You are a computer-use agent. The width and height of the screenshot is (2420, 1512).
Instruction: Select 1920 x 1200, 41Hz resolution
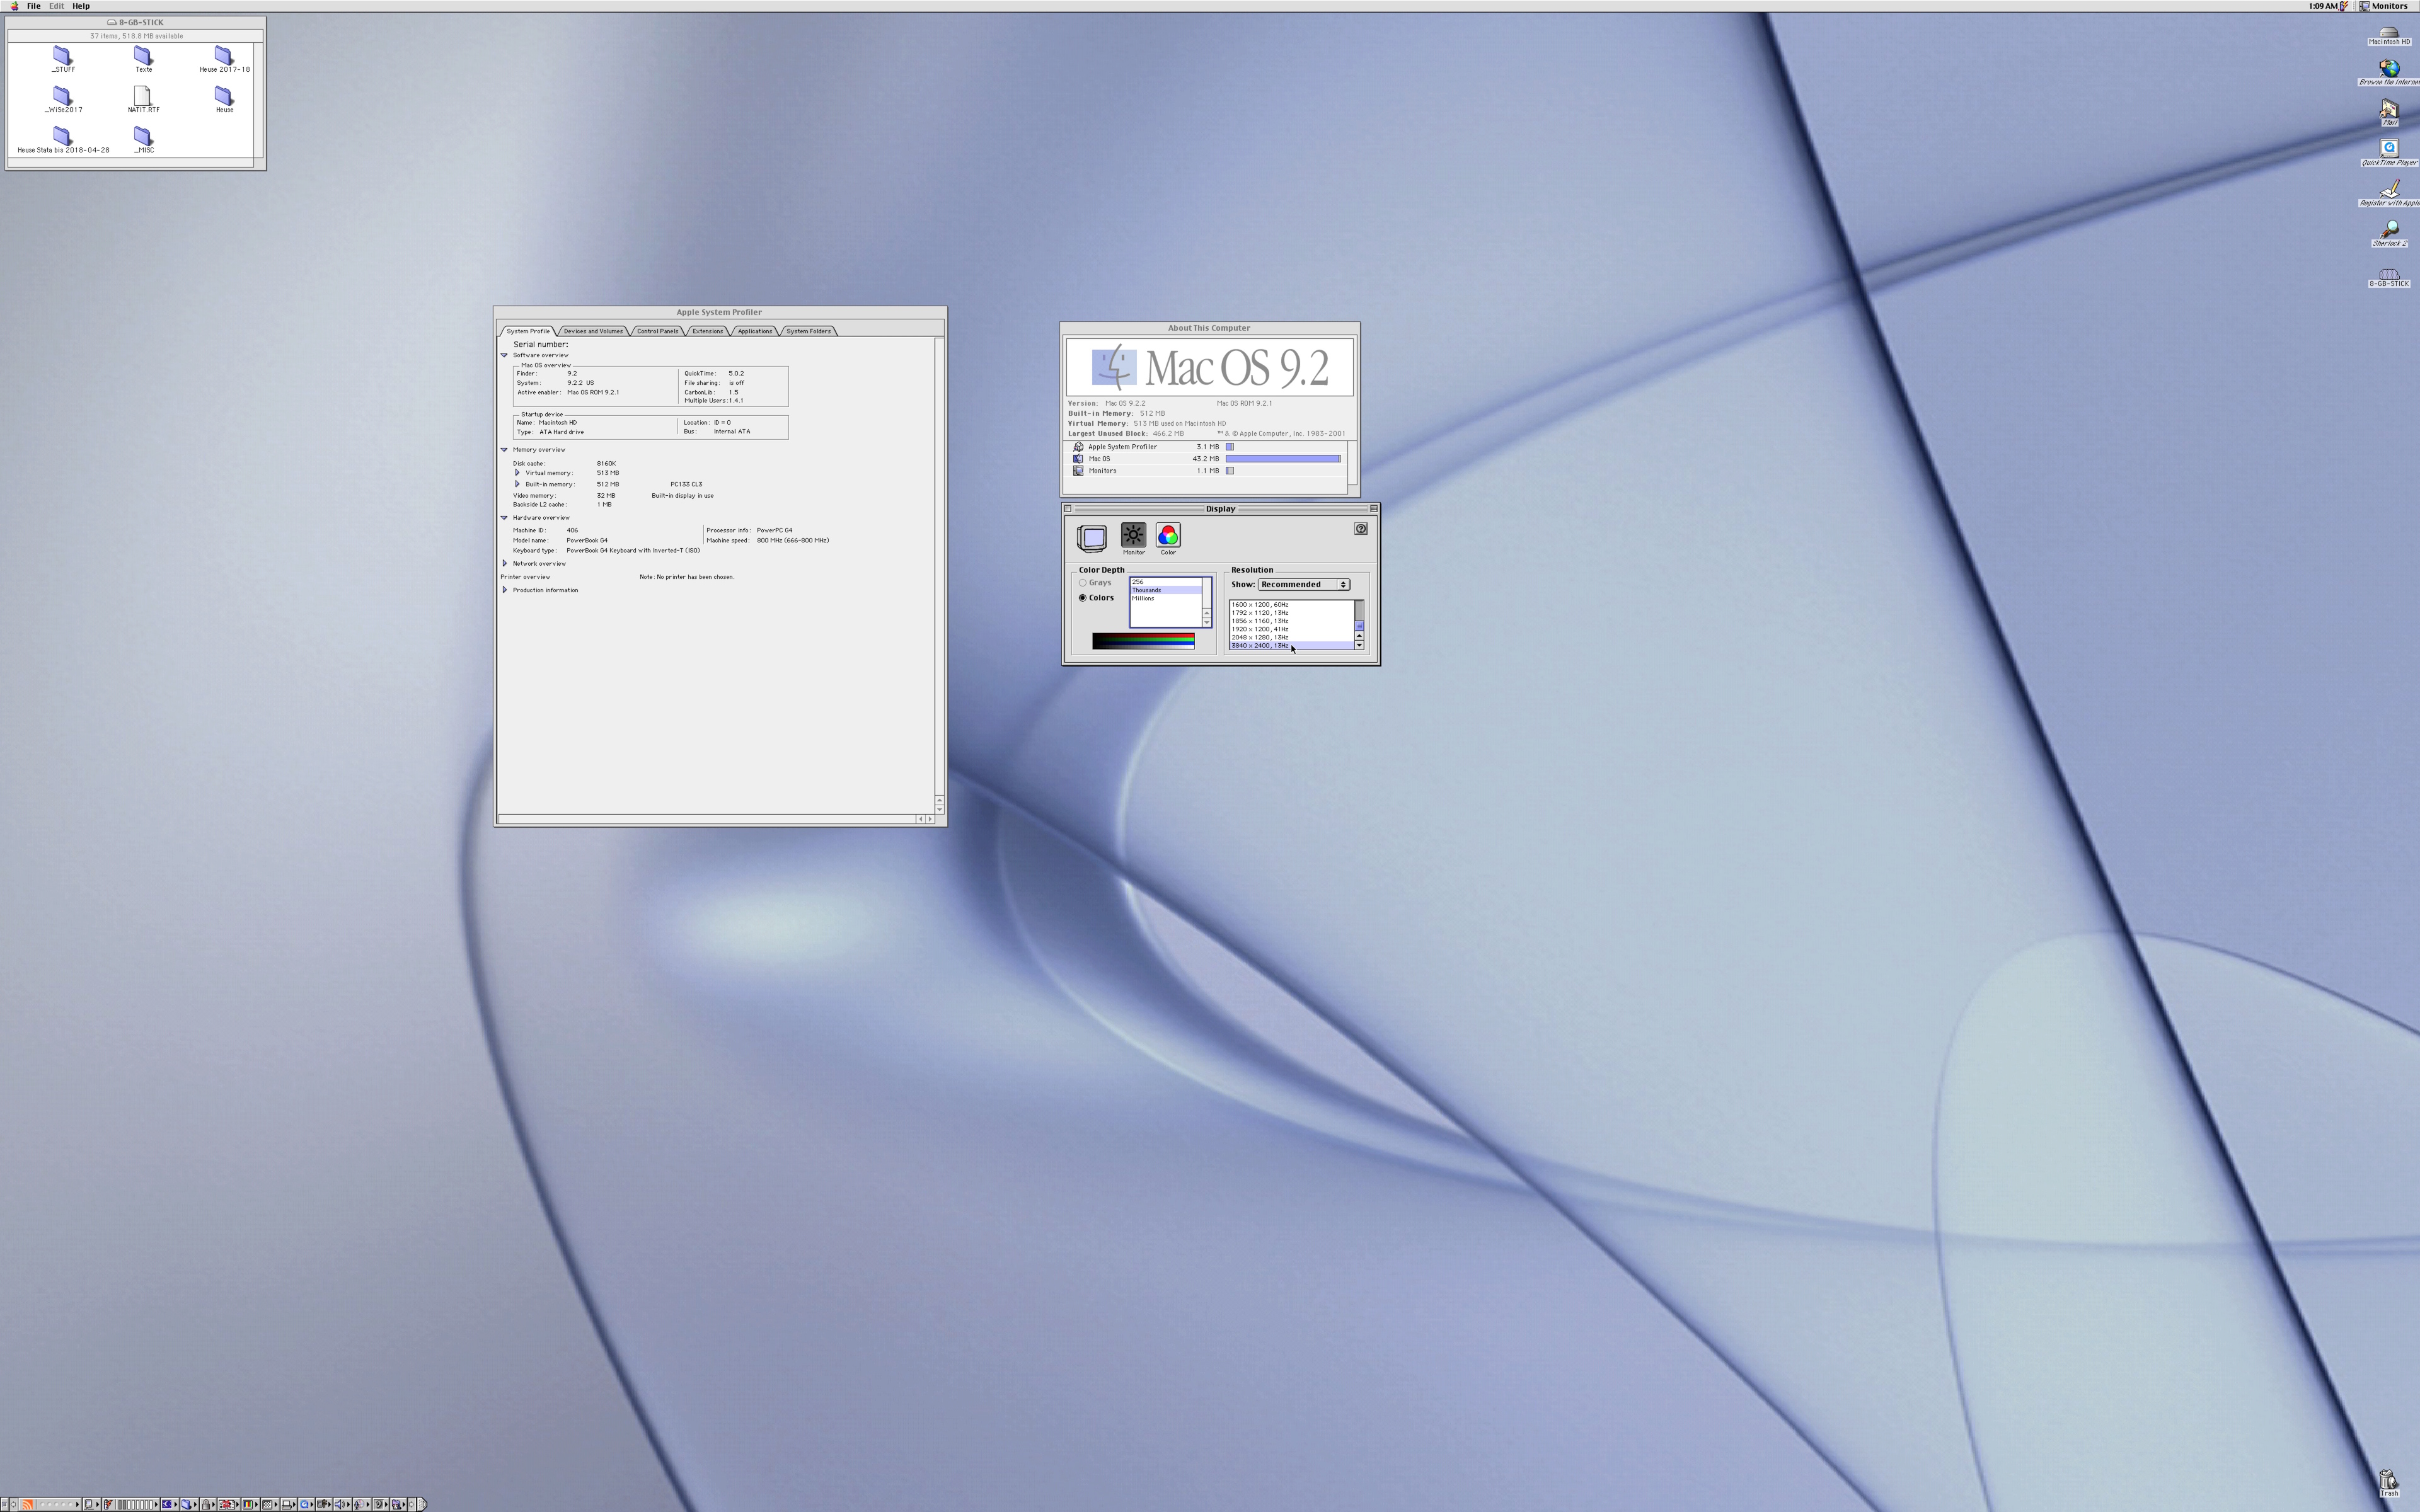point(1260,629)
